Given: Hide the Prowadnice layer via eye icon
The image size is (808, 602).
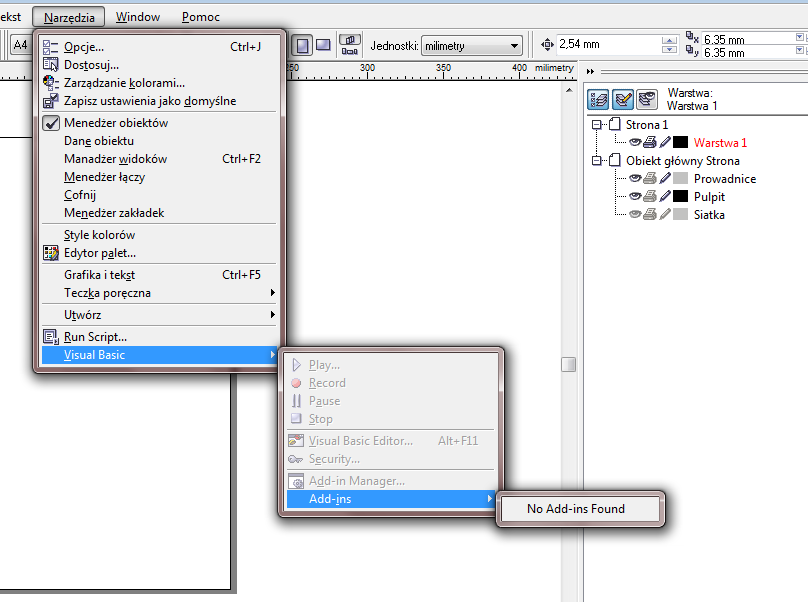Looking at the screenshot, I should click(634, 179).
